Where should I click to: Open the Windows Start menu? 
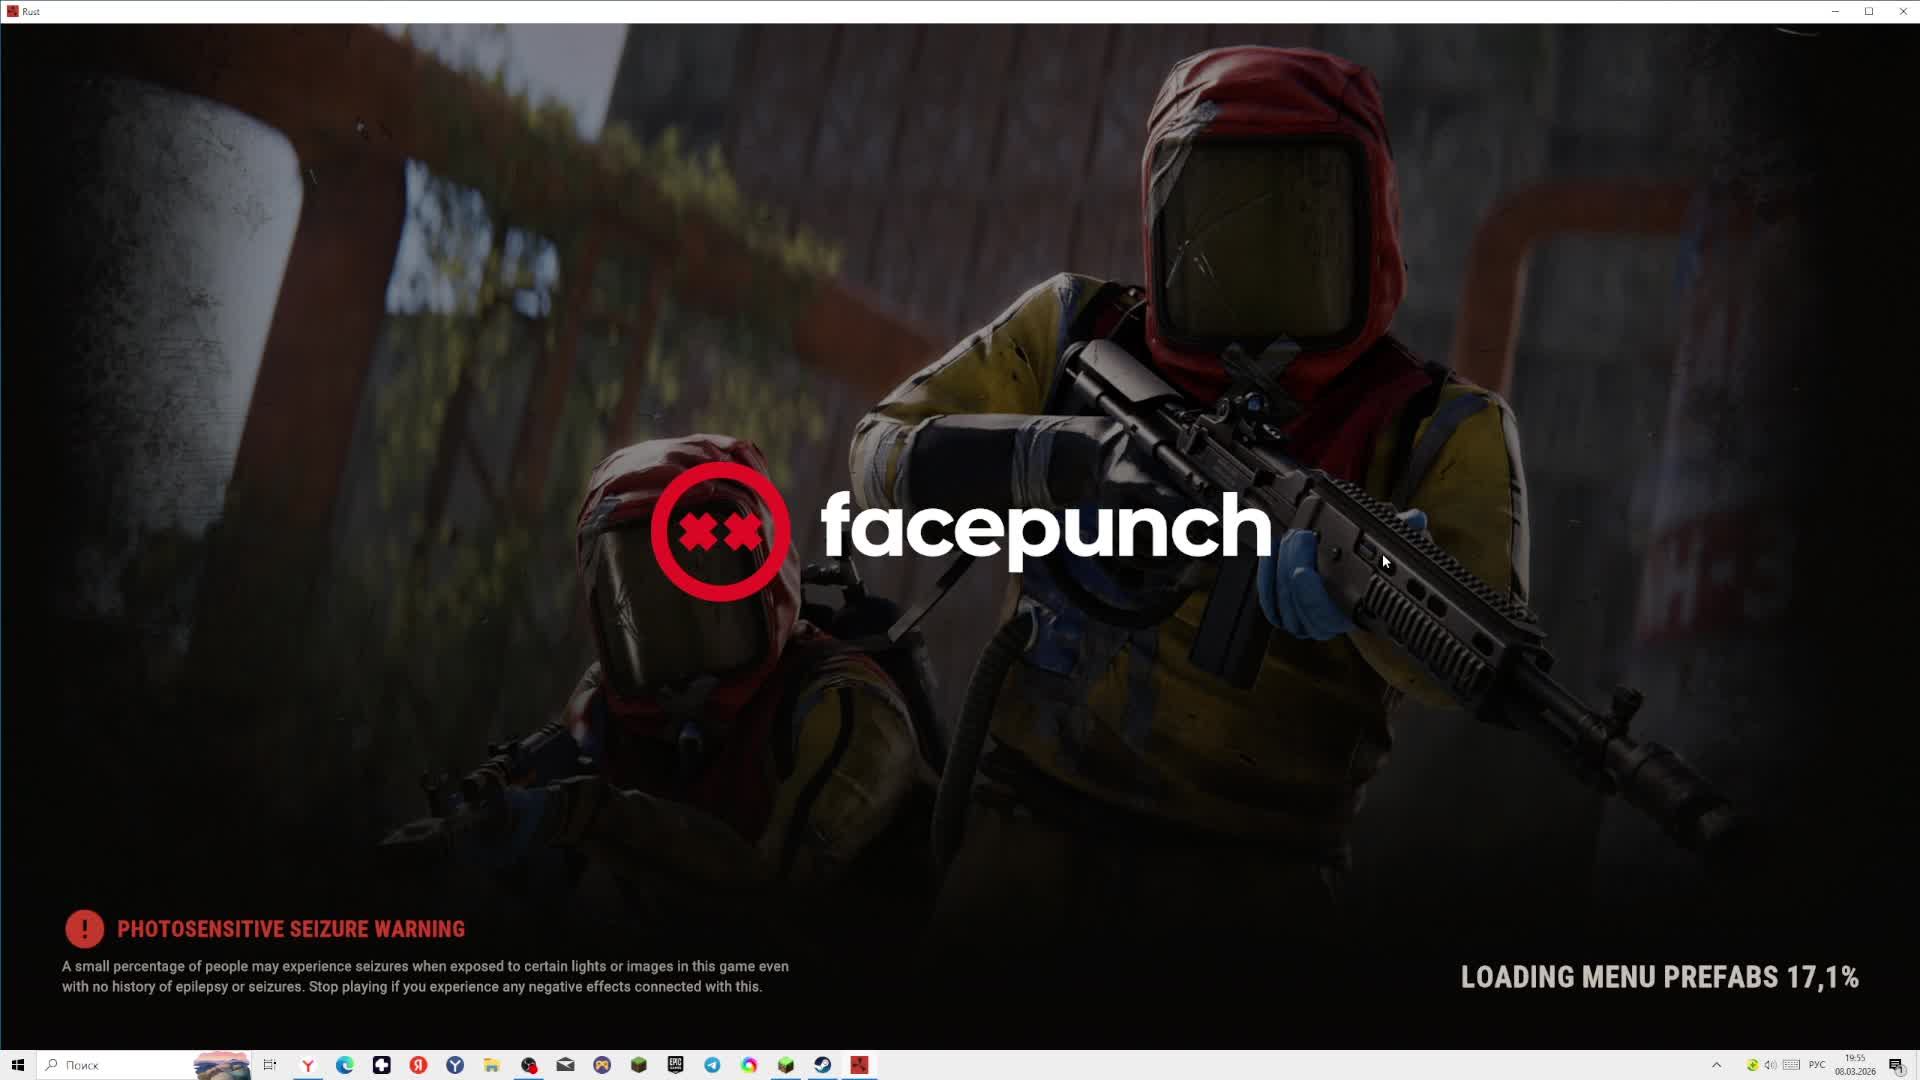pyautogui.click(x=17, y=1065)
